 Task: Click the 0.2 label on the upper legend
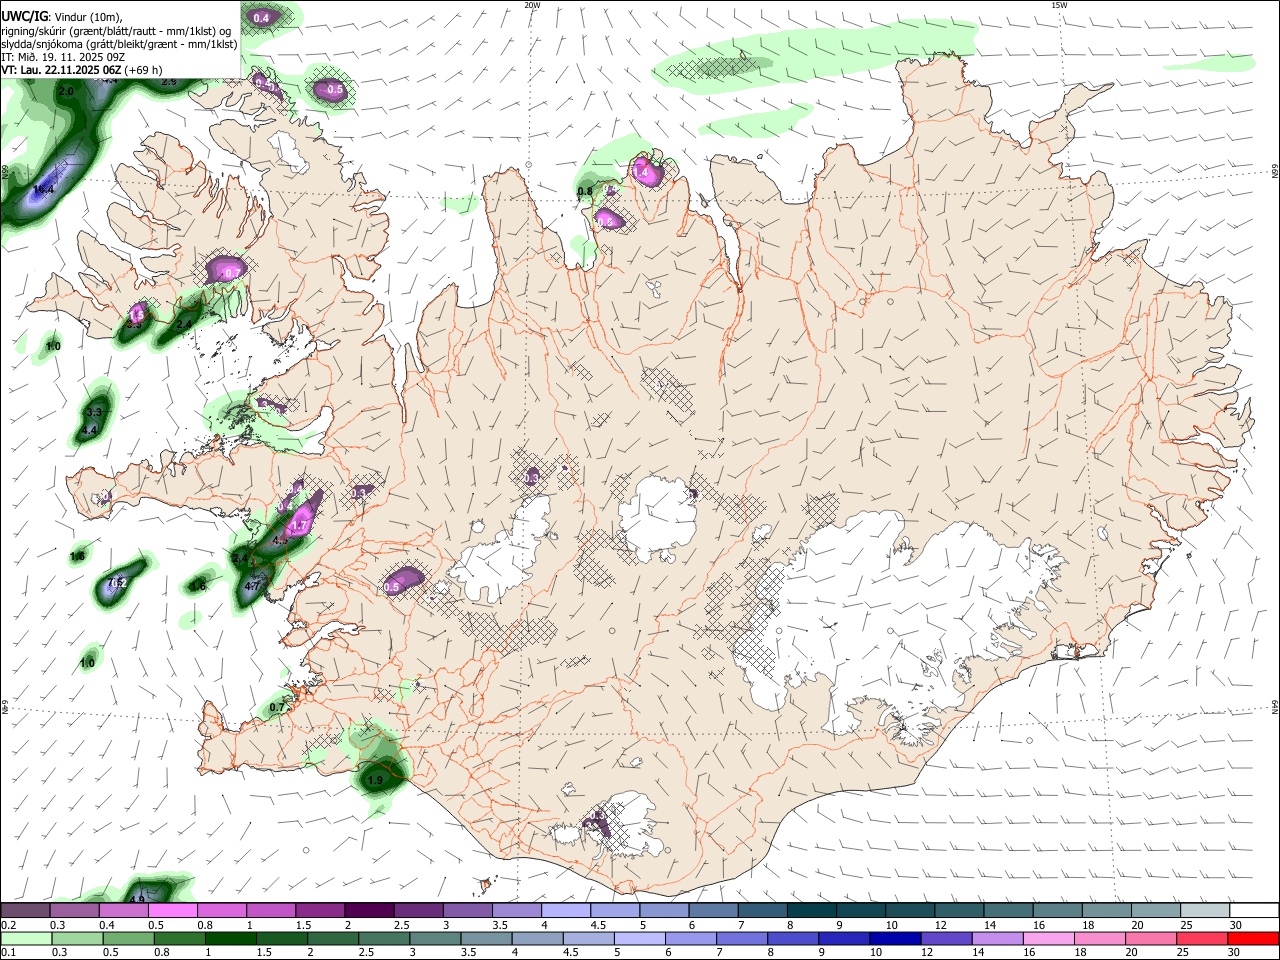[9, 925]
